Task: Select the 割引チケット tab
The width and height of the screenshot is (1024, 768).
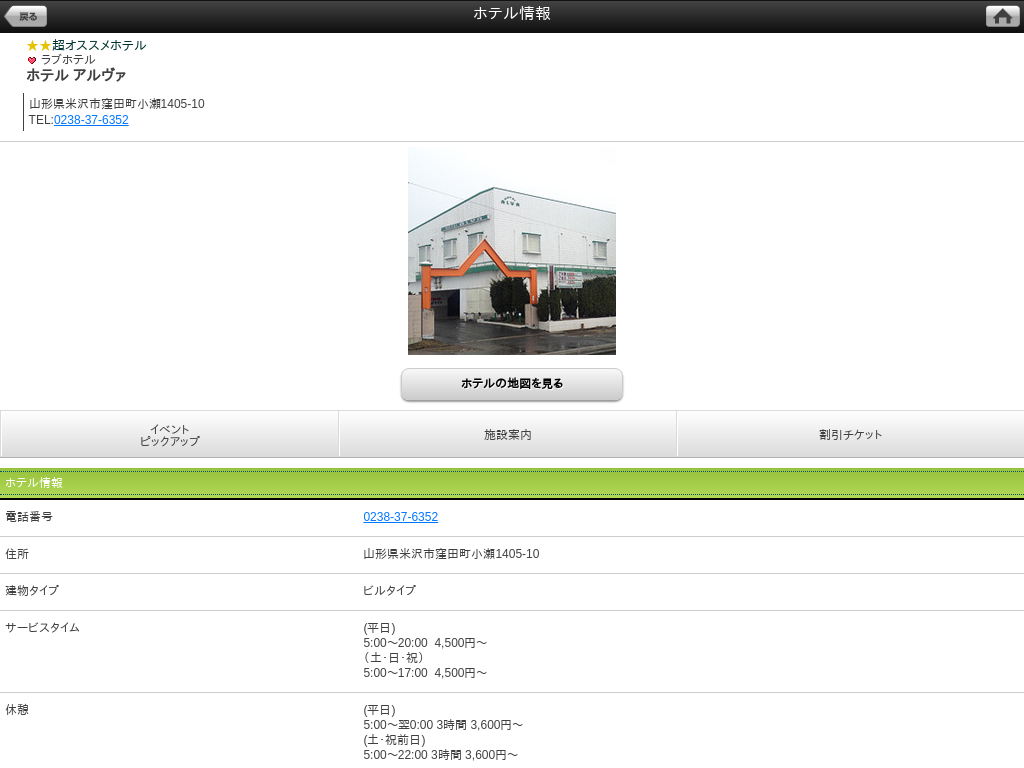Action: [x=850, y=435]
